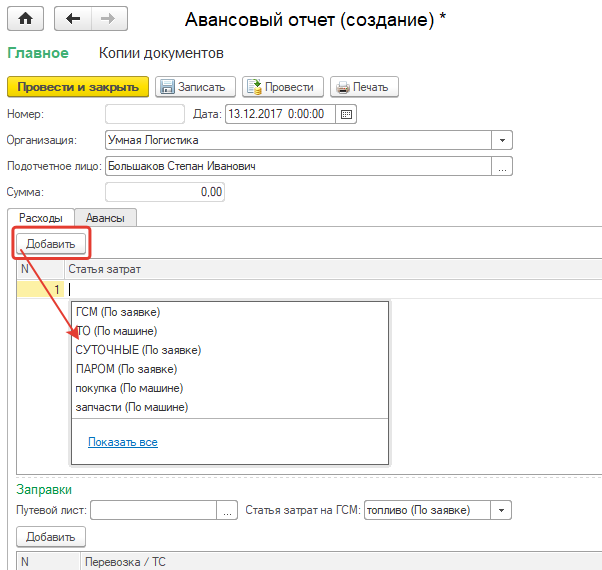Select запчасти (По машине) entry
Screen dimensions: 602x570
tap(230, 407)
